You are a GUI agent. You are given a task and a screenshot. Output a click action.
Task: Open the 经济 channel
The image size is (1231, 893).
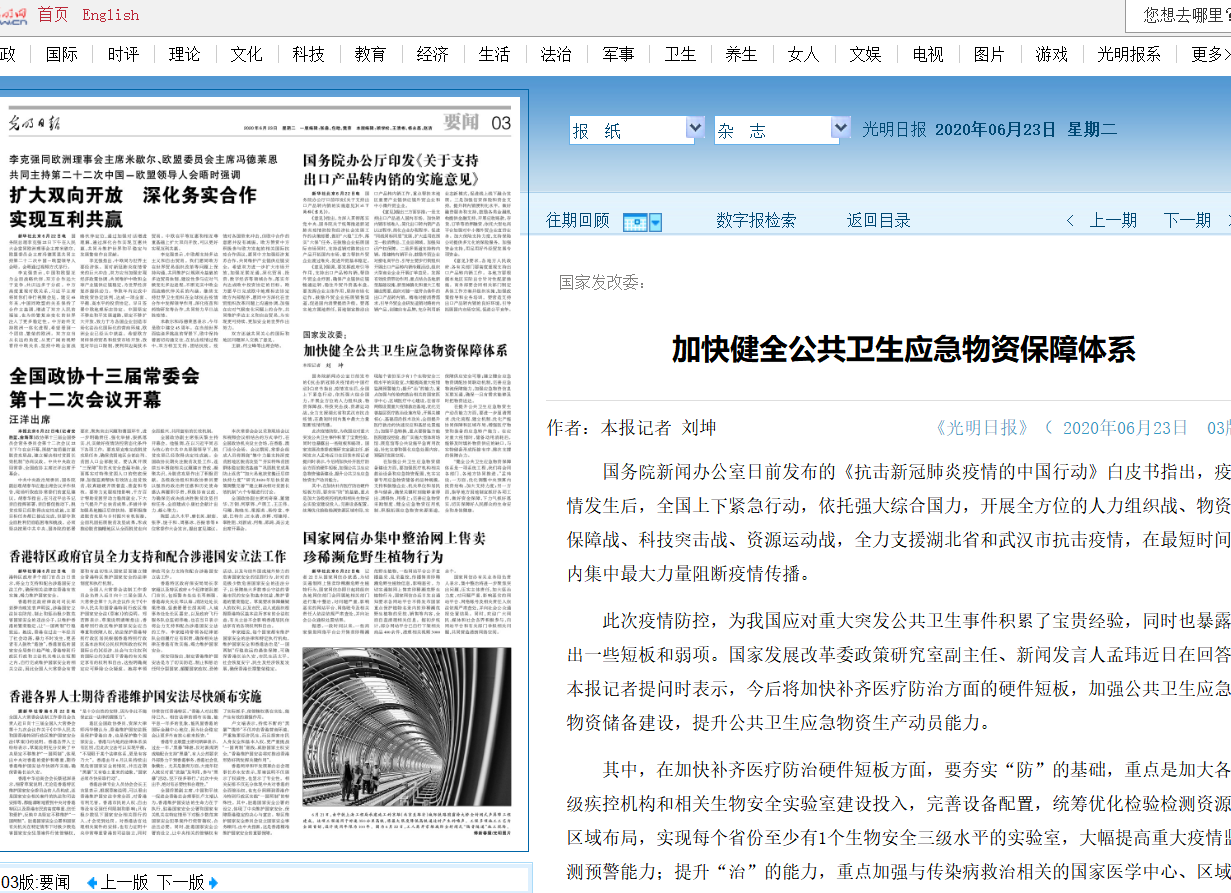pos(433,54)
